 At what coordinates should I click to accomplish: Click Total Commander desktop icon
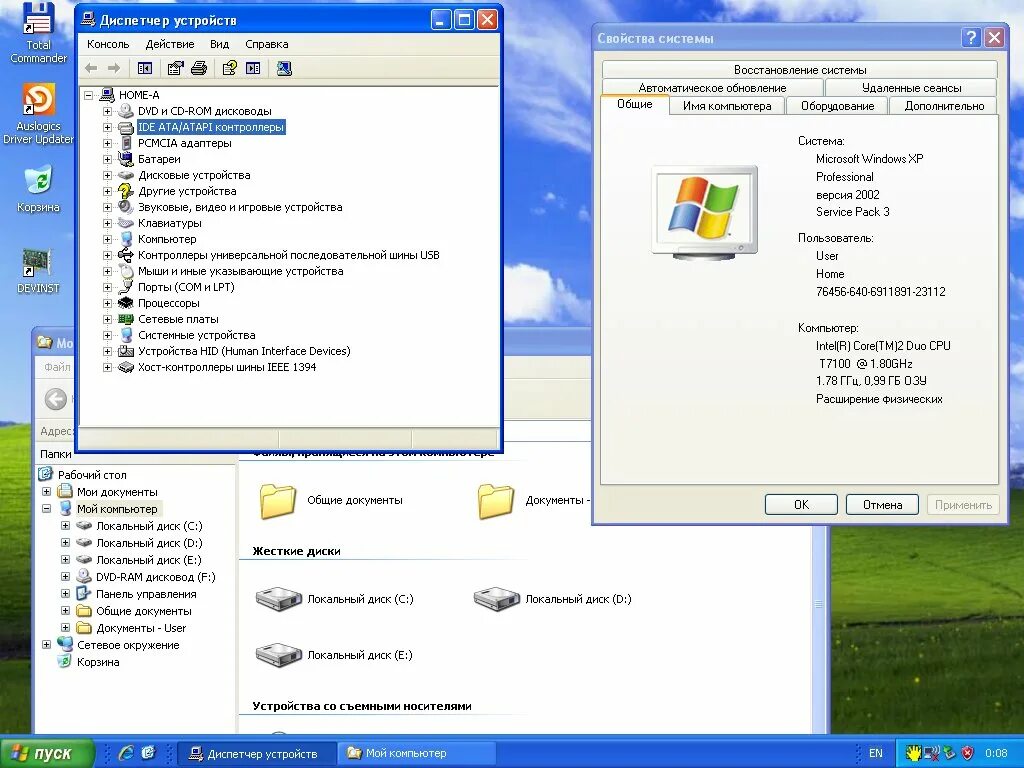click(x=38, y=33)
